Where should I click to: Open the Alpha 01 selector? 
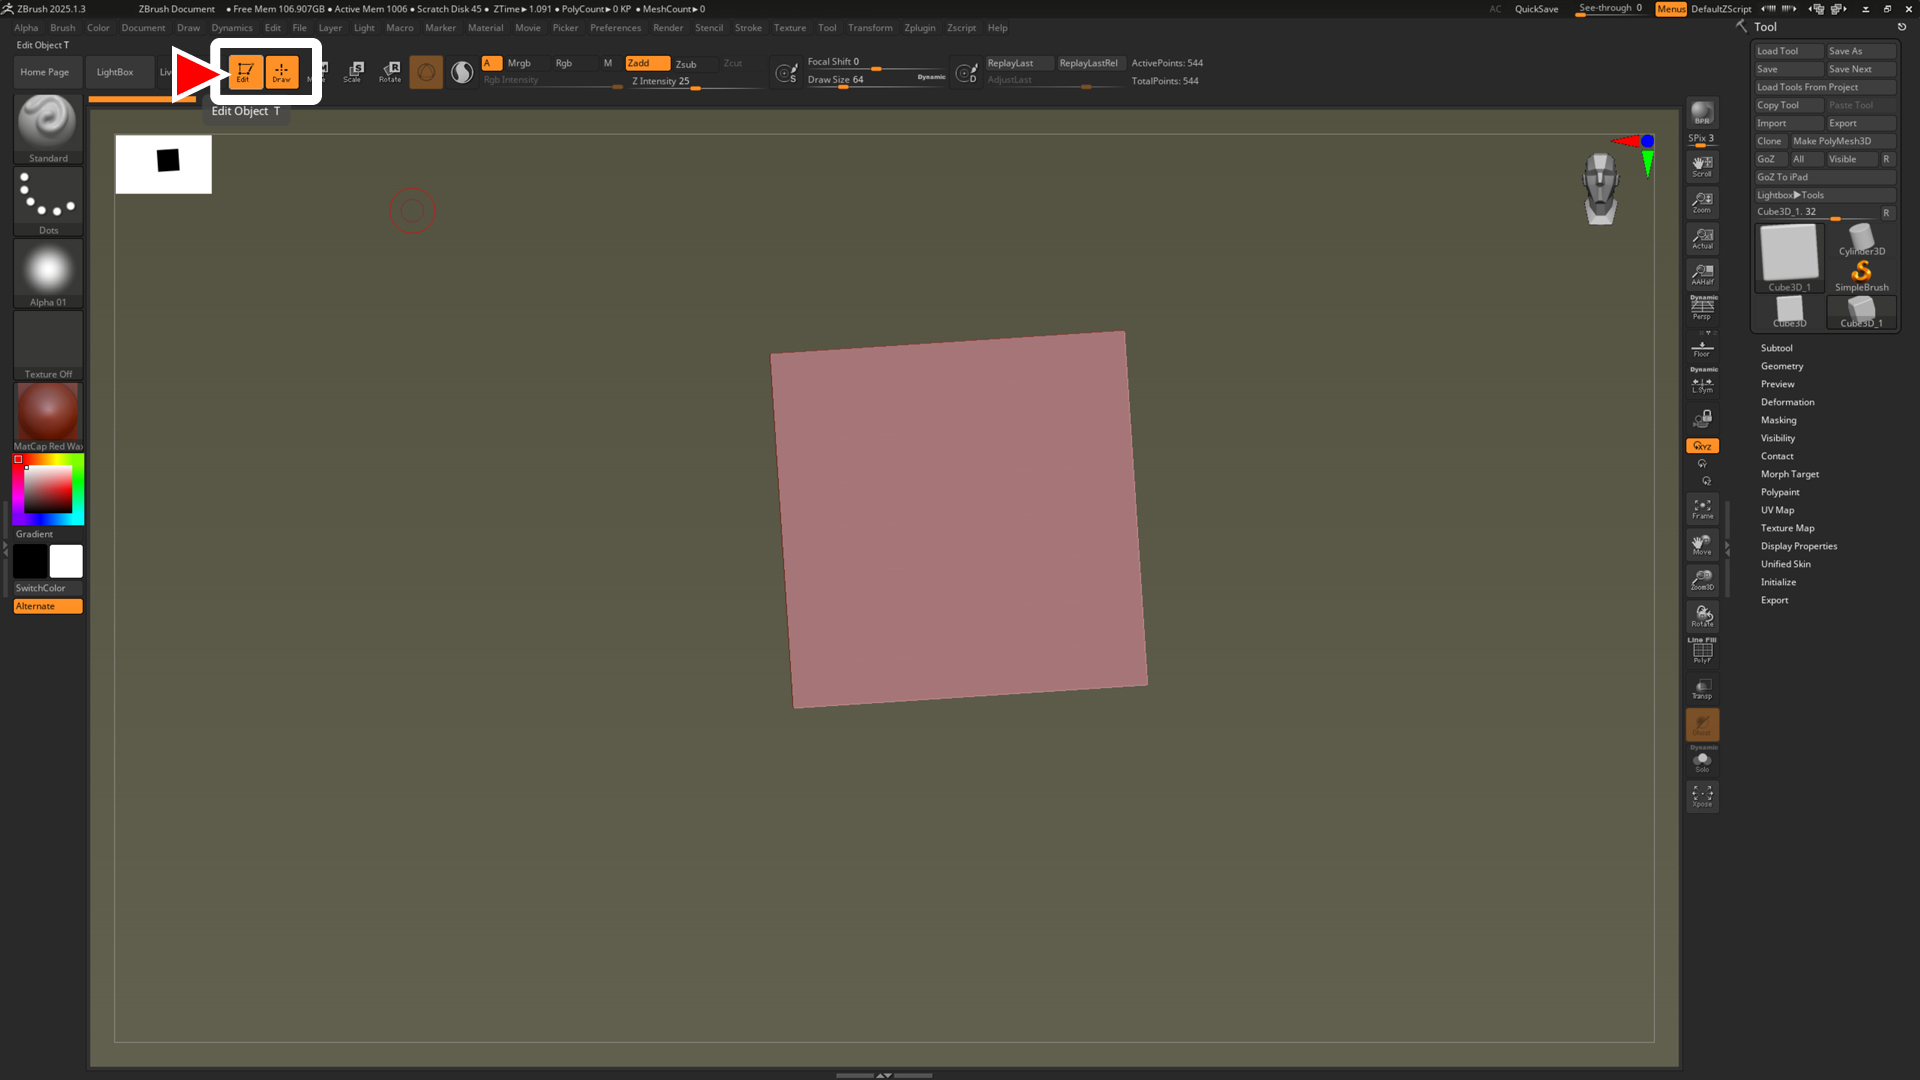[48, 273]
